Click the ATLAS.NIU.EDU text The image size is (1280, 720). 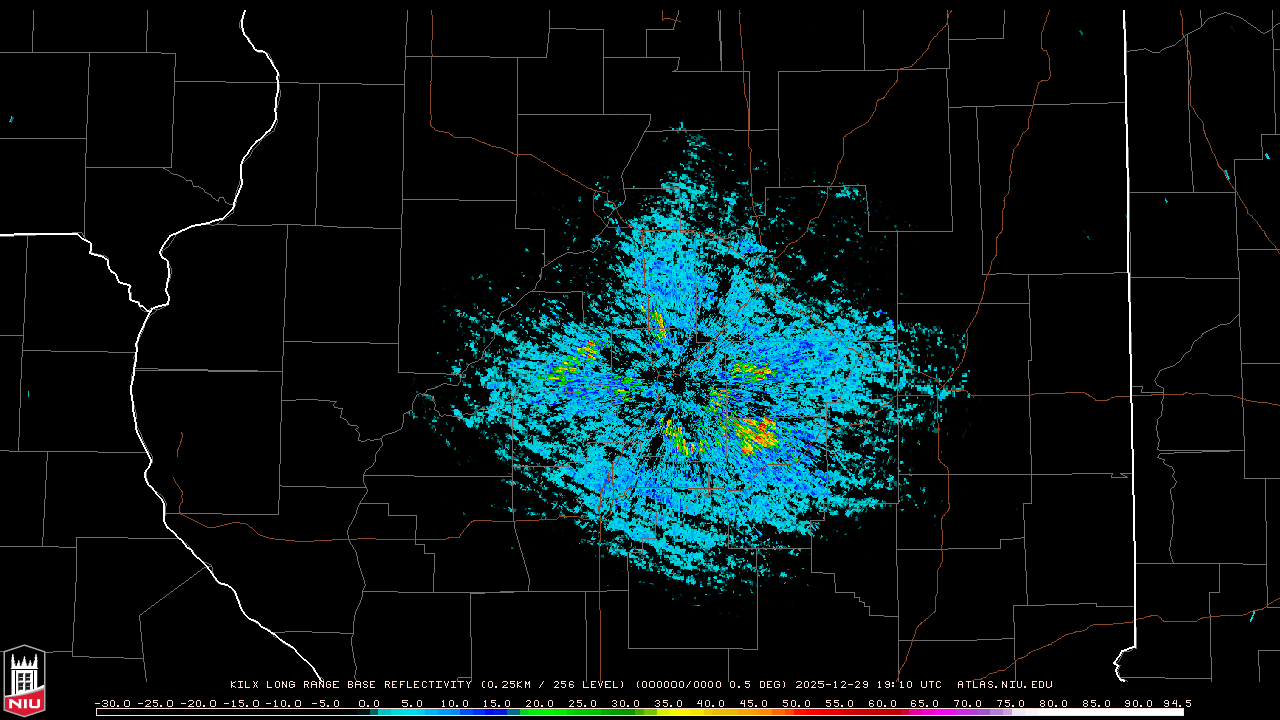[1004, 685]
